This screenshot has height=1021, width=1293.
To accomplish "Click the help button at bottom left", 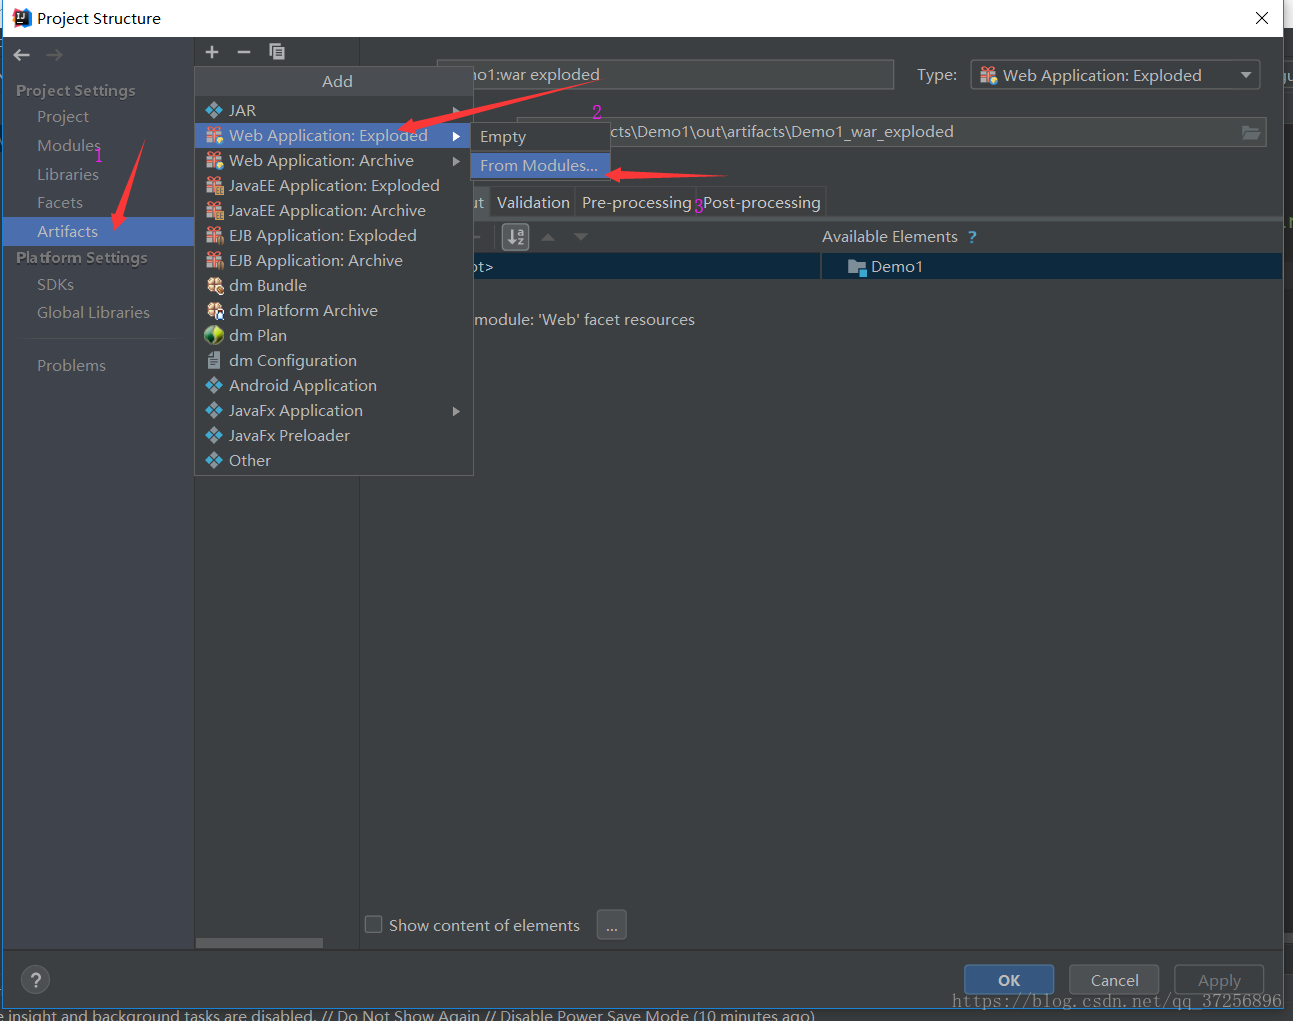I will [35, 980].
